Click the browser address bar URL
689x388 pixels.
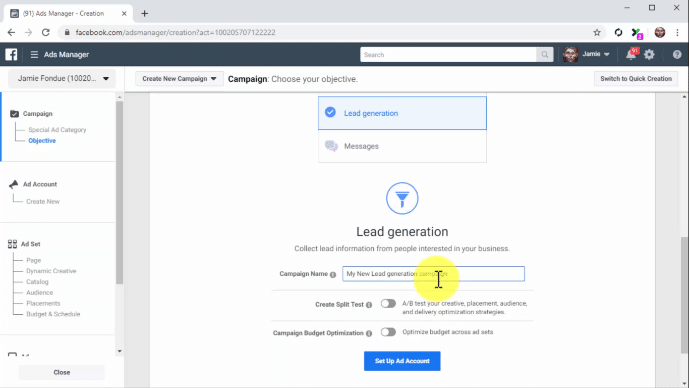pos(175,32)
